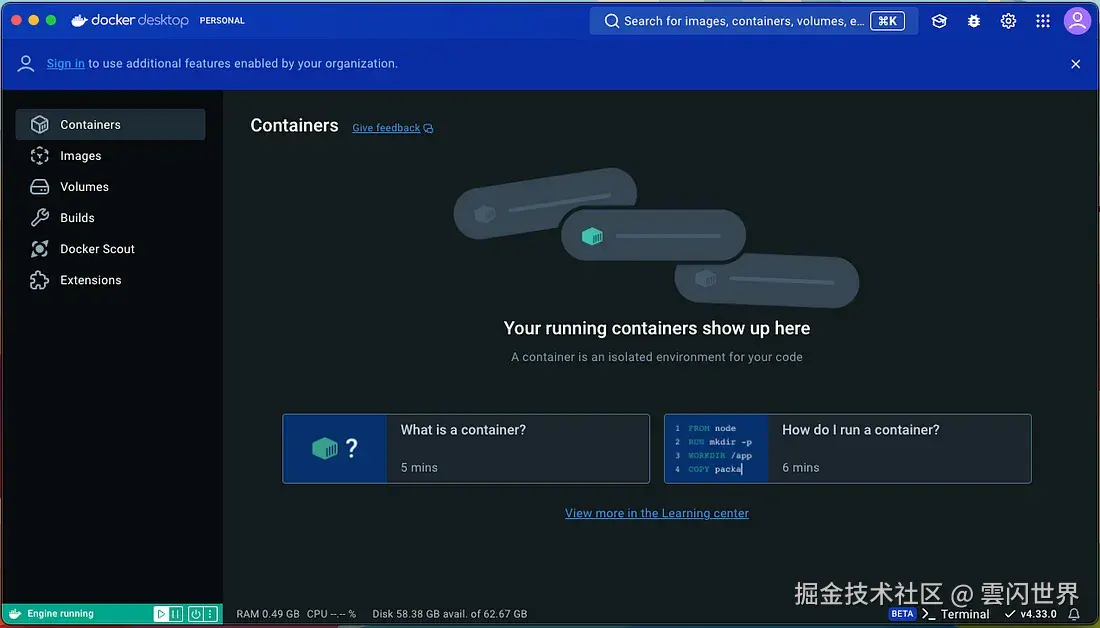Click the search magnifier icon
The height and width of the screenshot is (628, 1100).
[x=612, y=21]
